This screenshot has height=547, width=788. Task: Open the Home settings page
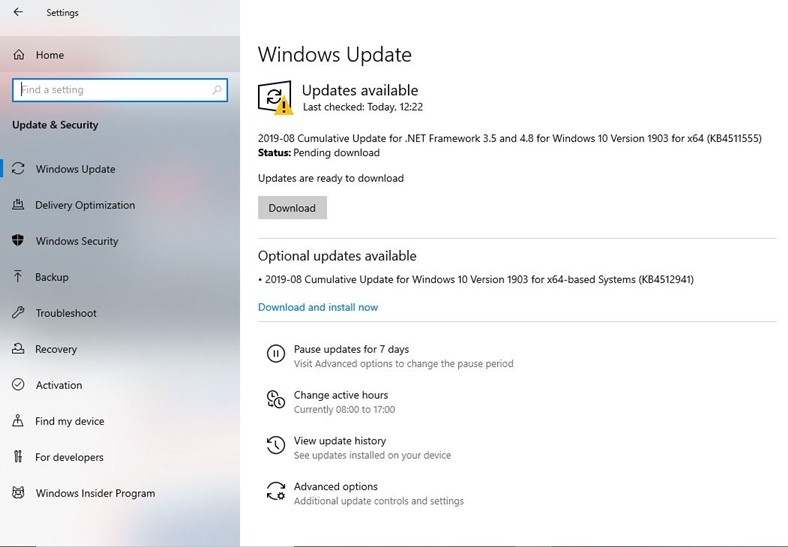pyautogui.click(x=120, y=55)
